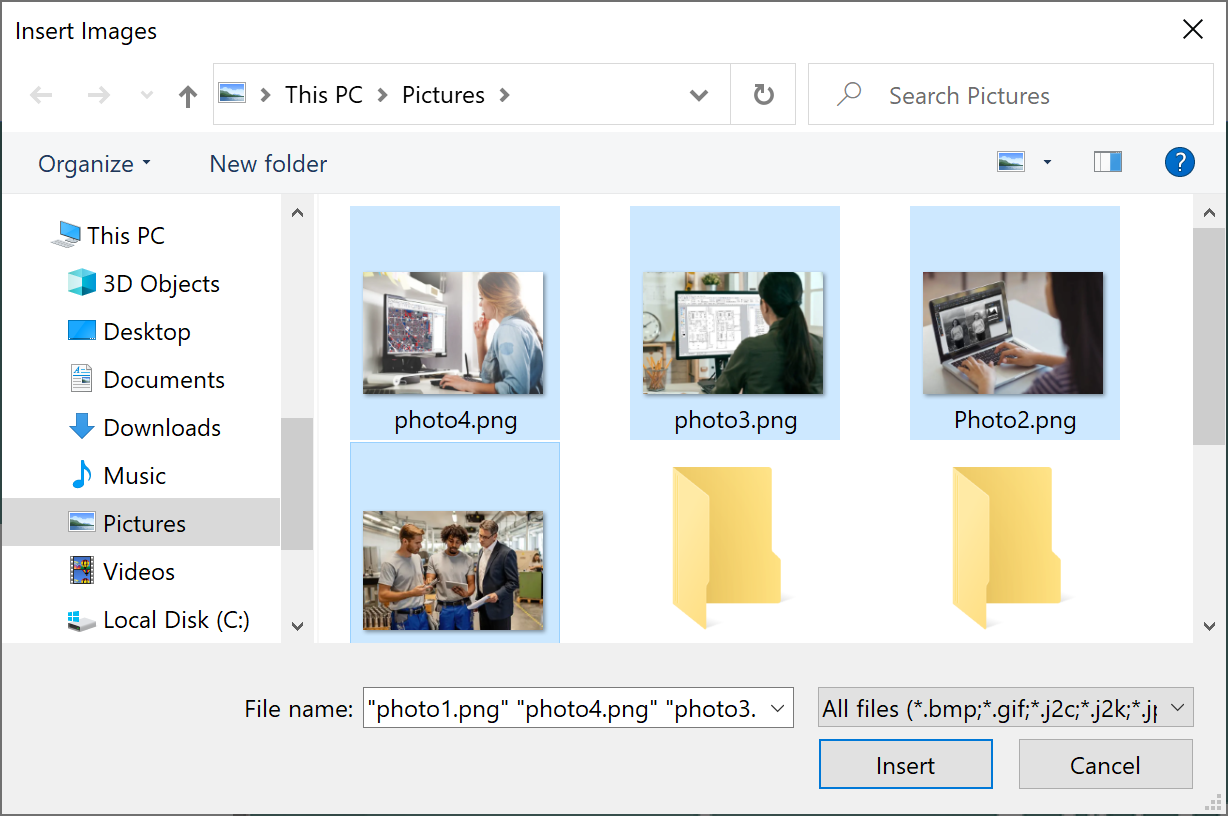1228x816 pixels.
Task: Click the change view icon
Action: 1011,162
